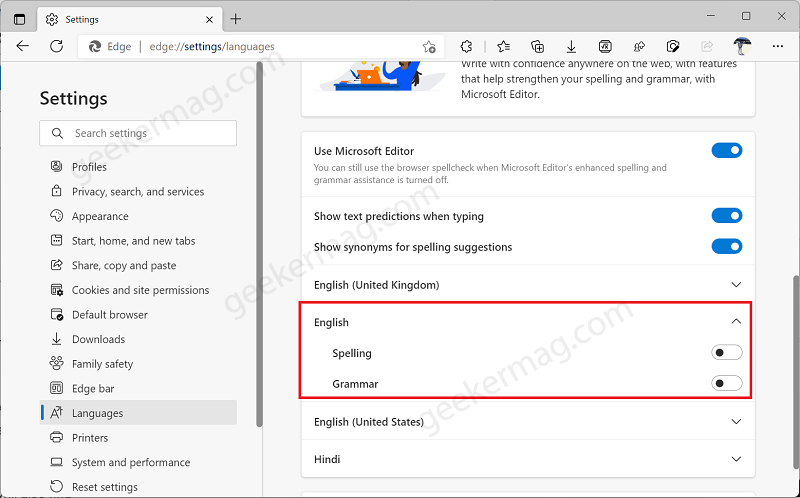
Task: Open Profiles settings page
Action: click(139, 167)
